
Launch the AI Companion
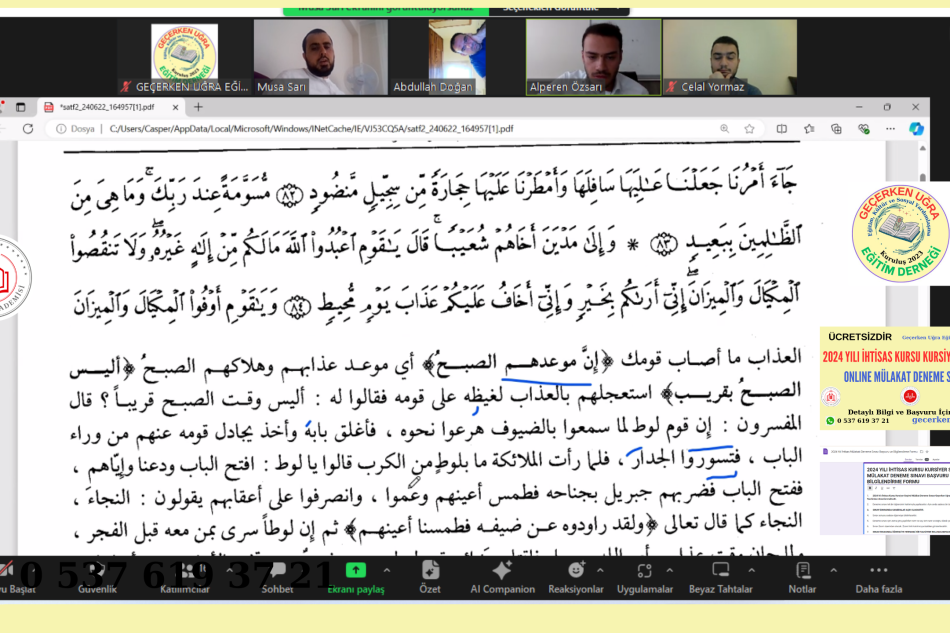[x=502, y=570]
